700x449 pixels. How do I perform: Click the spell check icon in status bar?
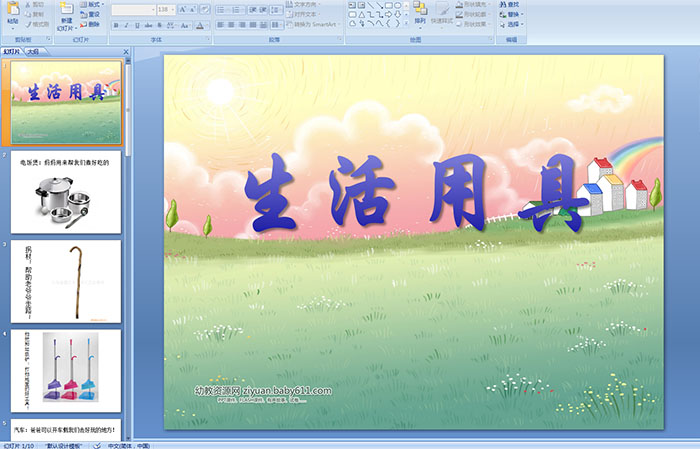(97, 444)
